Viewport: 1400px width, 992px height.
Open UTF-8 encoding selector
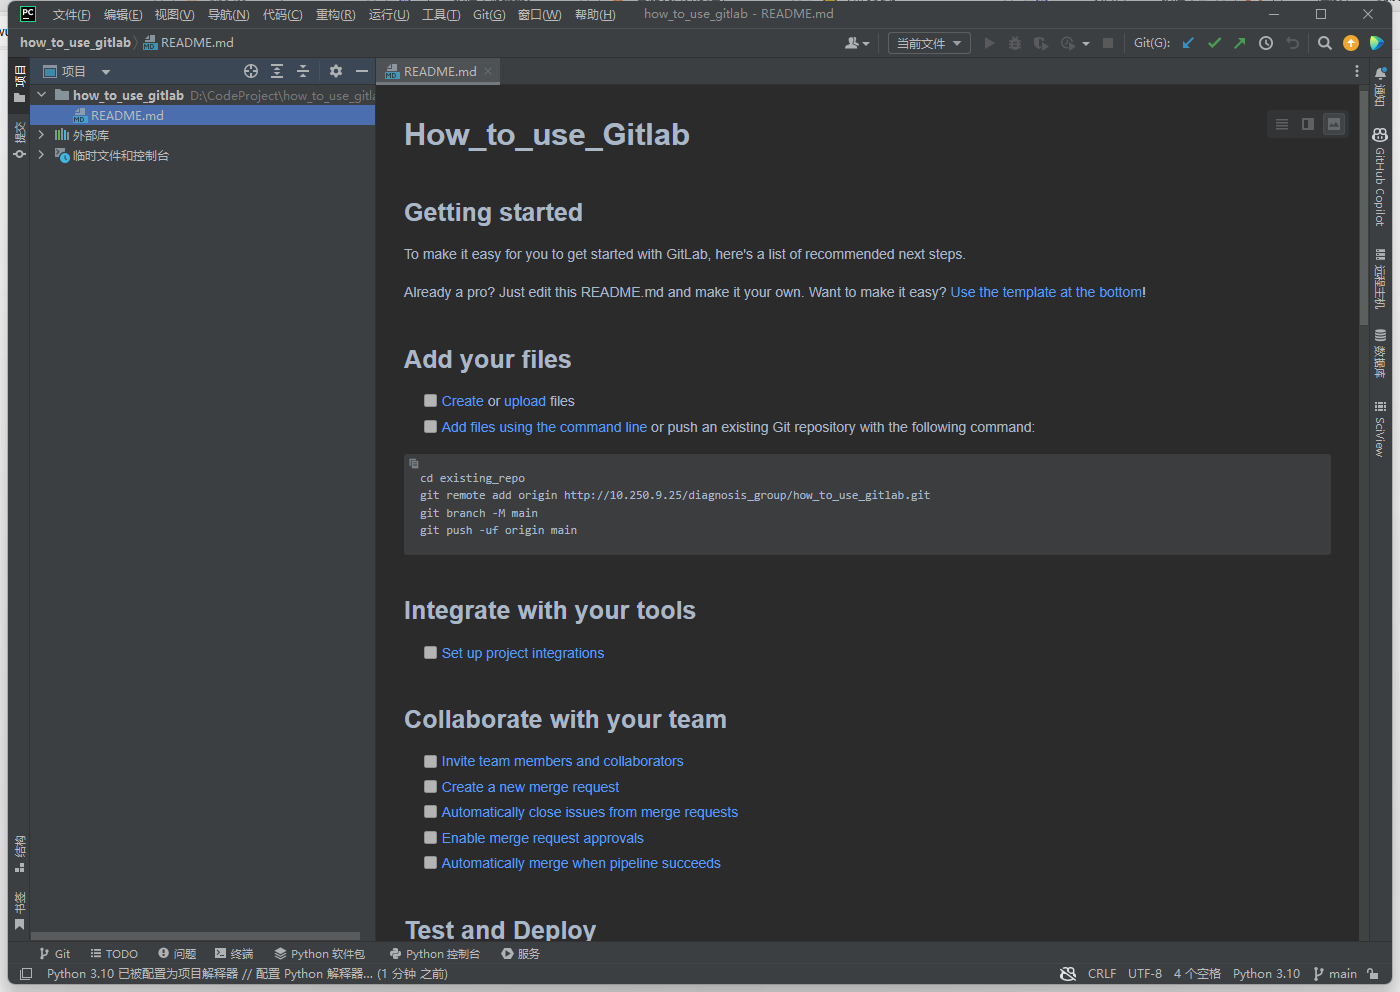pos(1145,974)
